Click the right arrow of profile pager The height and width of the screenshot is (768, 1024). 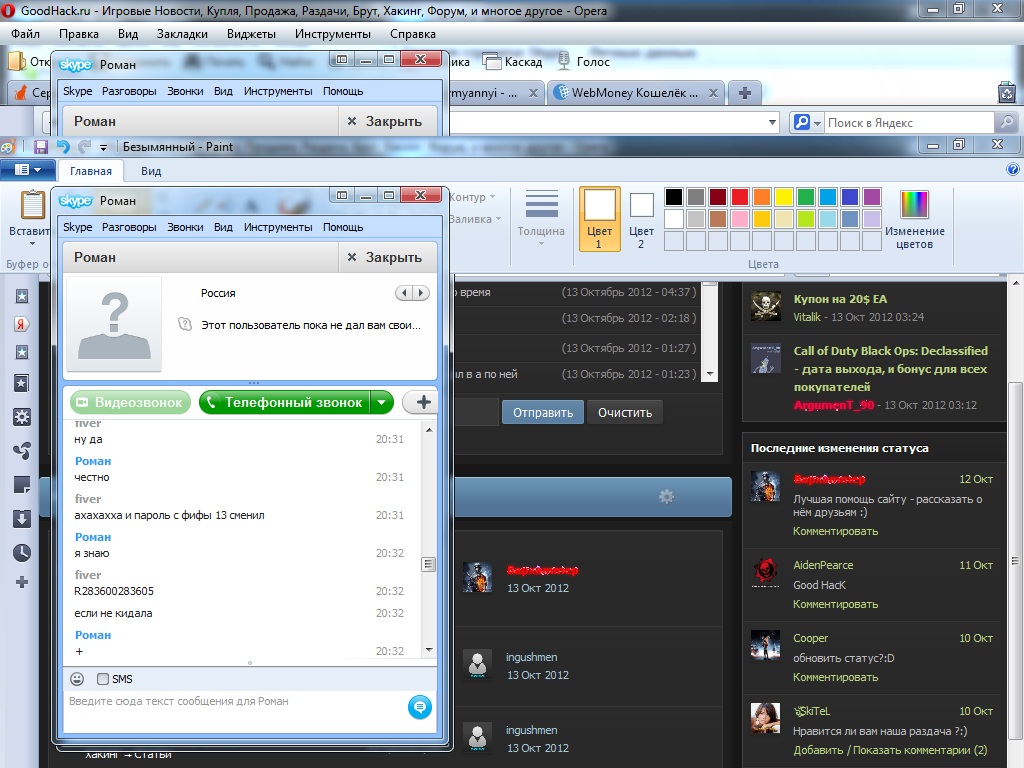tap(421, 293)
